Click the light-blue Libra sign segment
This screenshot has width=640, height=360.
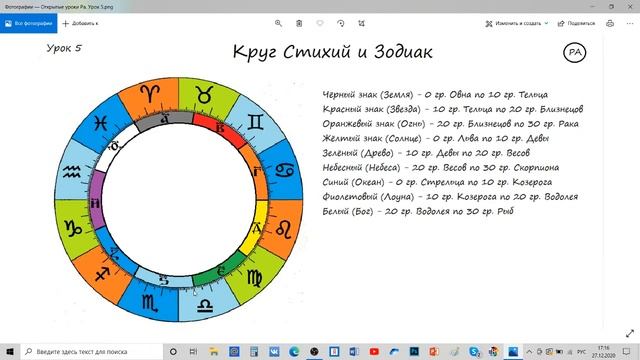(x=205, y=304)
